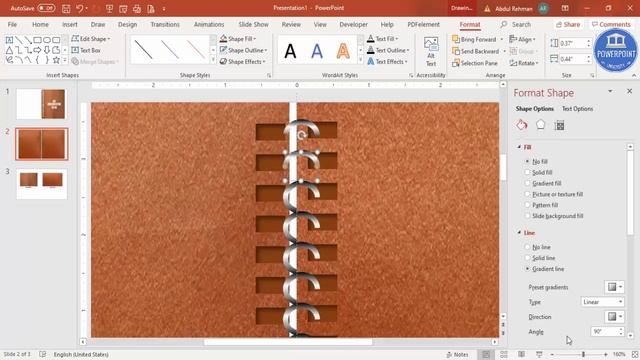Open Edit Shape menu
The width and height of the screenshot is (640, 360).
click(x=91, y=39)
